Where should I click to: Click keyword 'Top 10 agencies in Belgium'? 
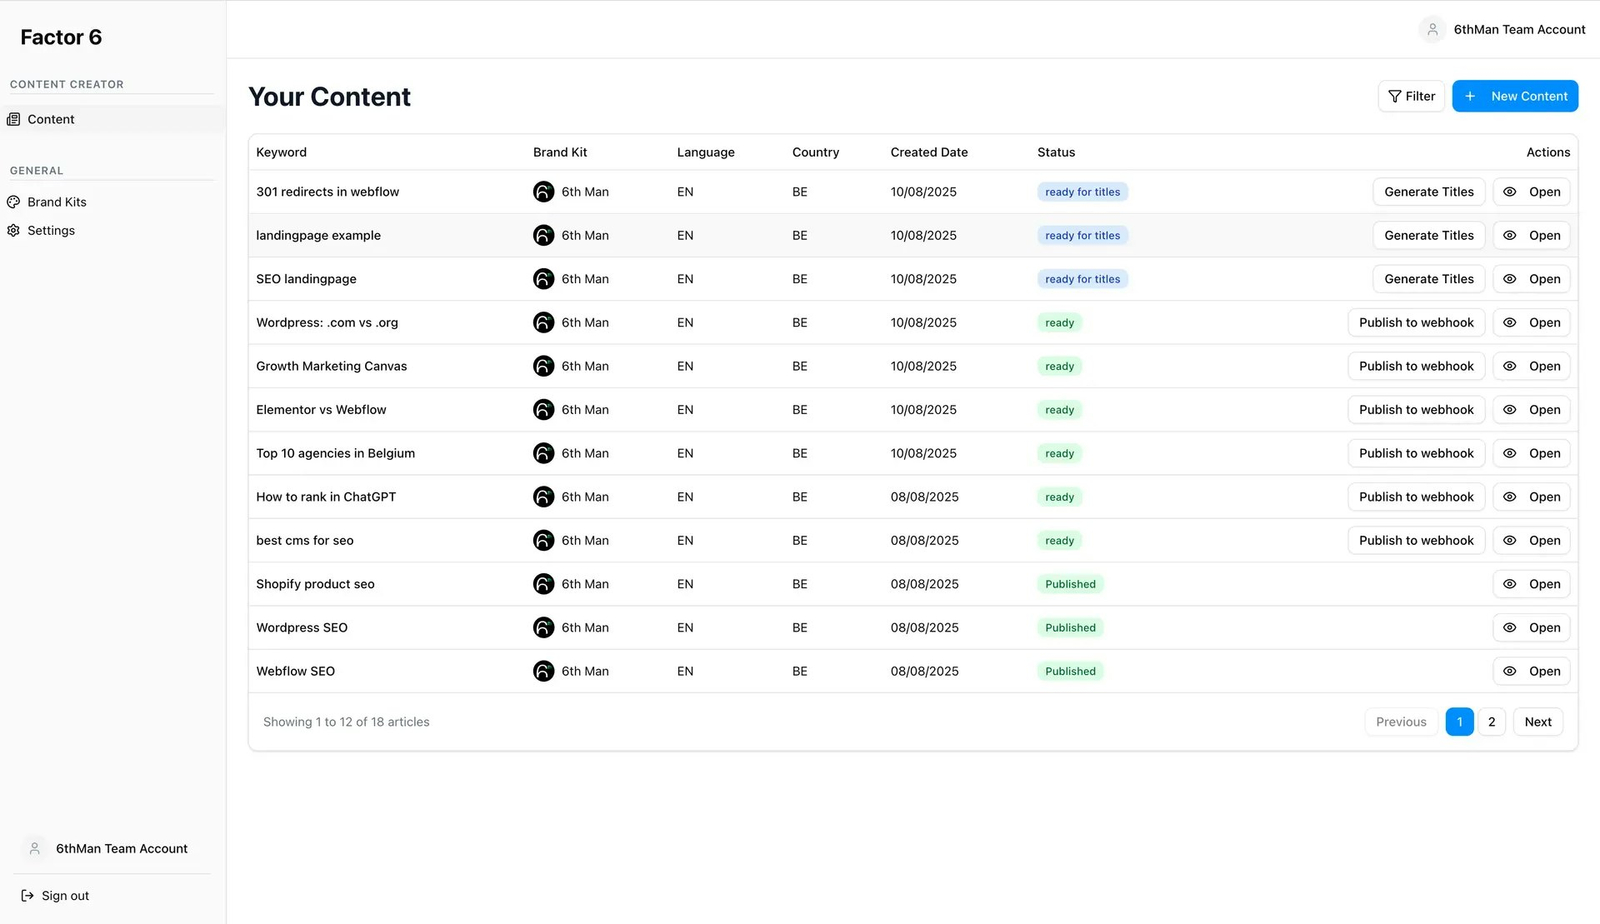pyautogui.click(x=335, y=453)
